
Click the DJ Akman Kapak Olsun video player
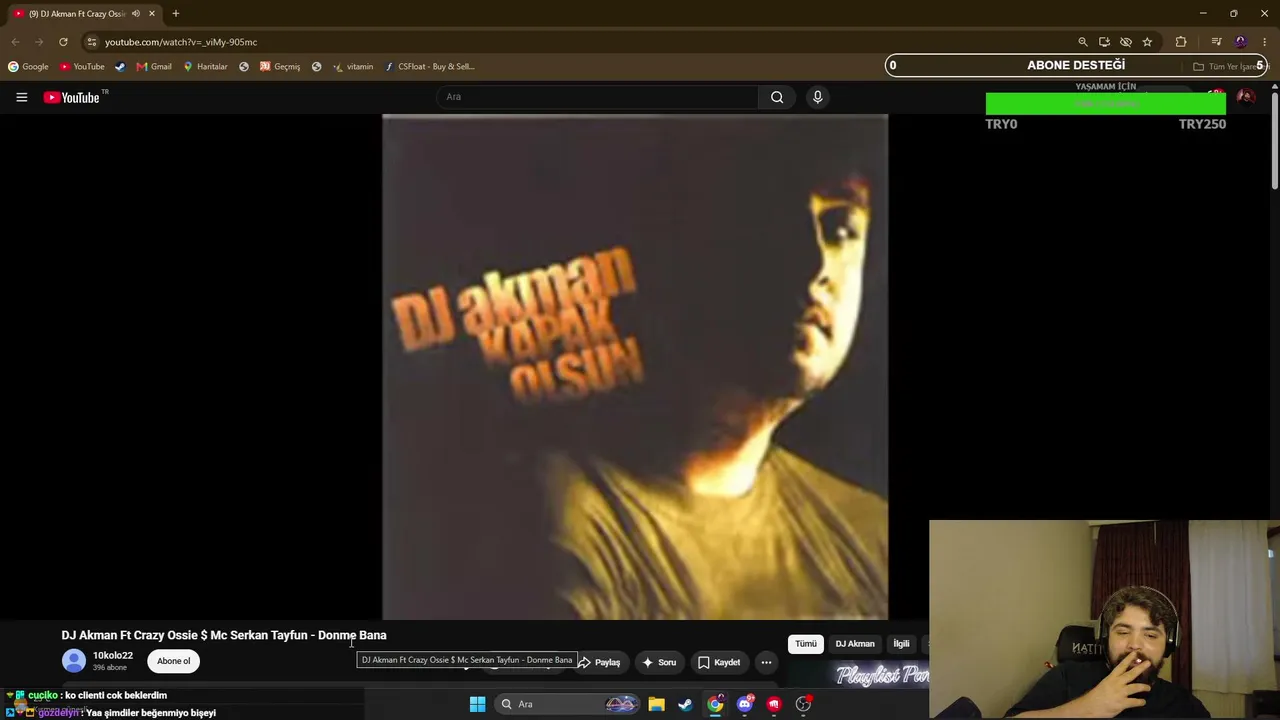[x=635, y=367]
